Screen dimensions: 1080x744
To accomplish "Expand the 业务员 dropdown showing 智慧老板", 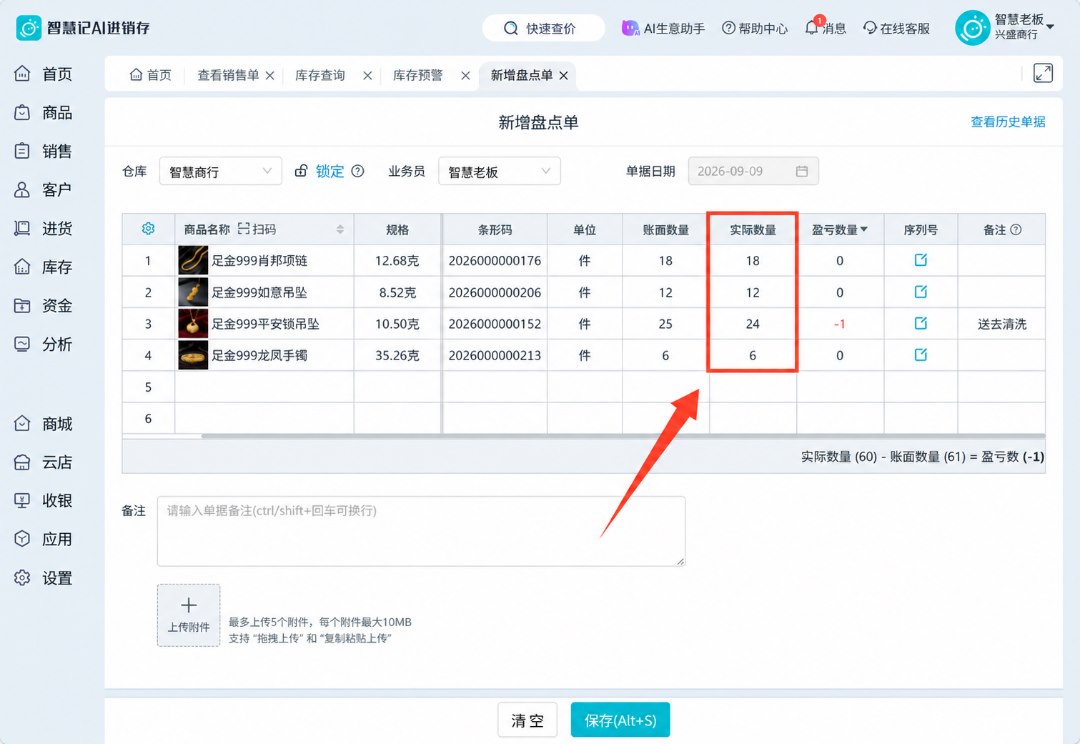I will (x=499, y=172).
